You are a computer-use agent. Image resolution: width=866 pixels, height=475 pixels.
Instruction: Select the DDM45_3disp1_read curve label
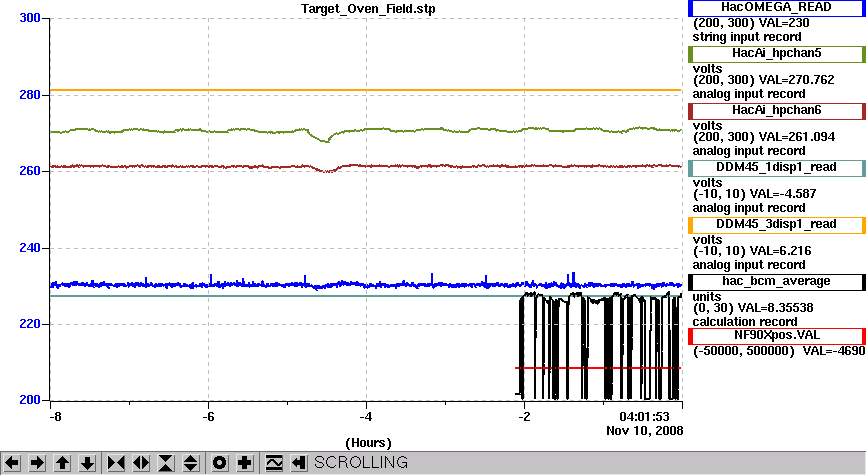(777, 225)
